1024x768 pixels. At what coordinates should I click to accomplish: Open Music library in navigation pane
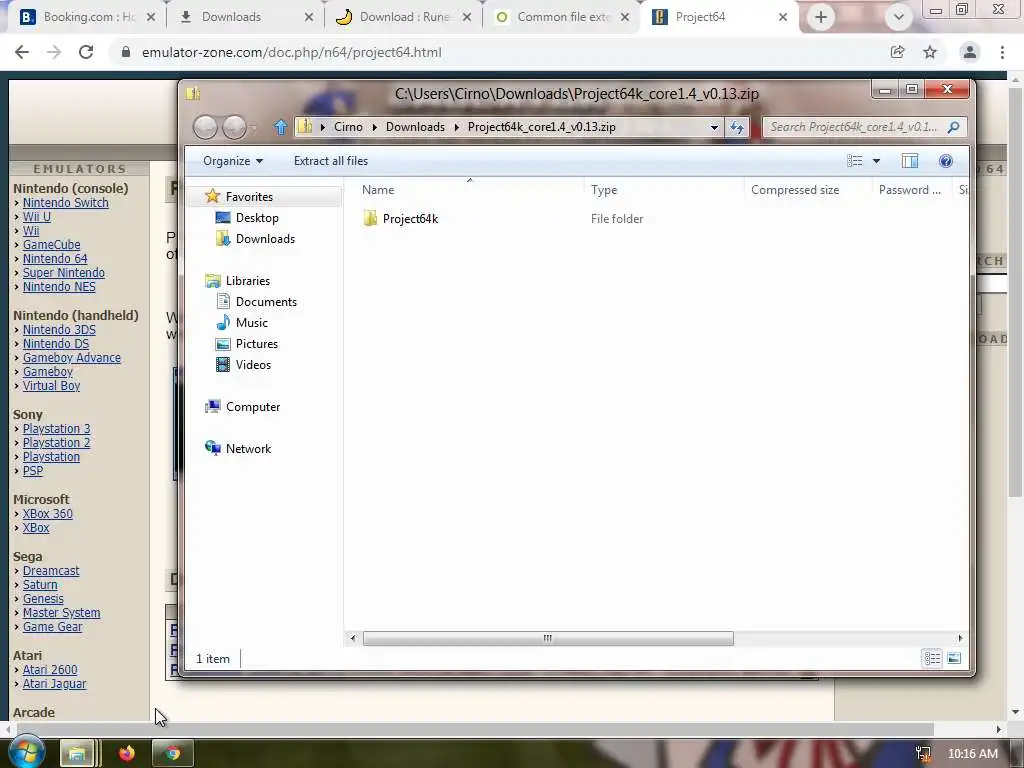coord(251,323)
